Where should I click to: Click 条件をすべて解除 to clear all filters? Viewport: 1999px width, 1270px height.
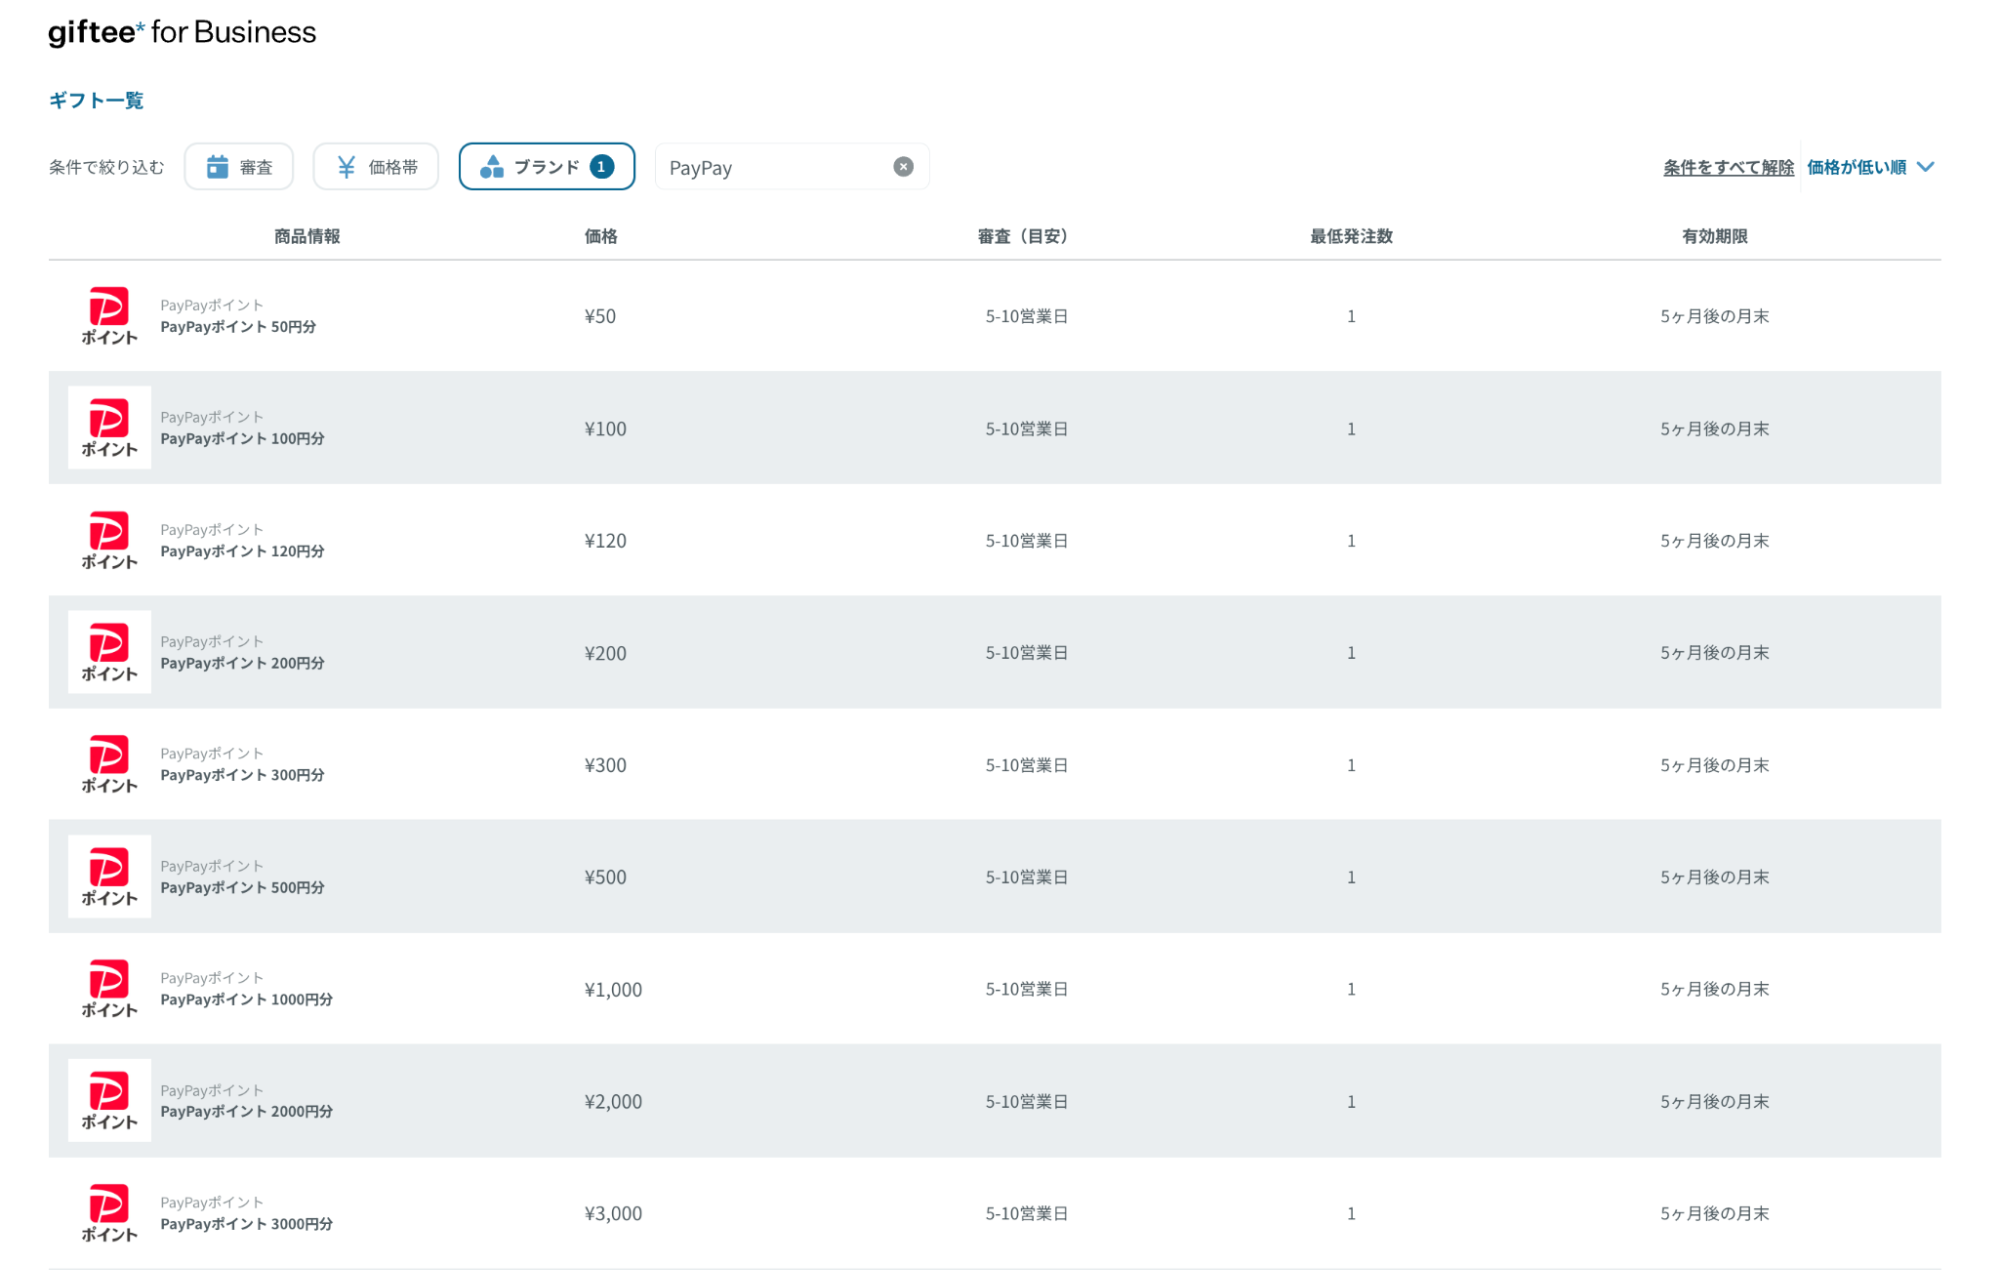[x=1727, y=167]
